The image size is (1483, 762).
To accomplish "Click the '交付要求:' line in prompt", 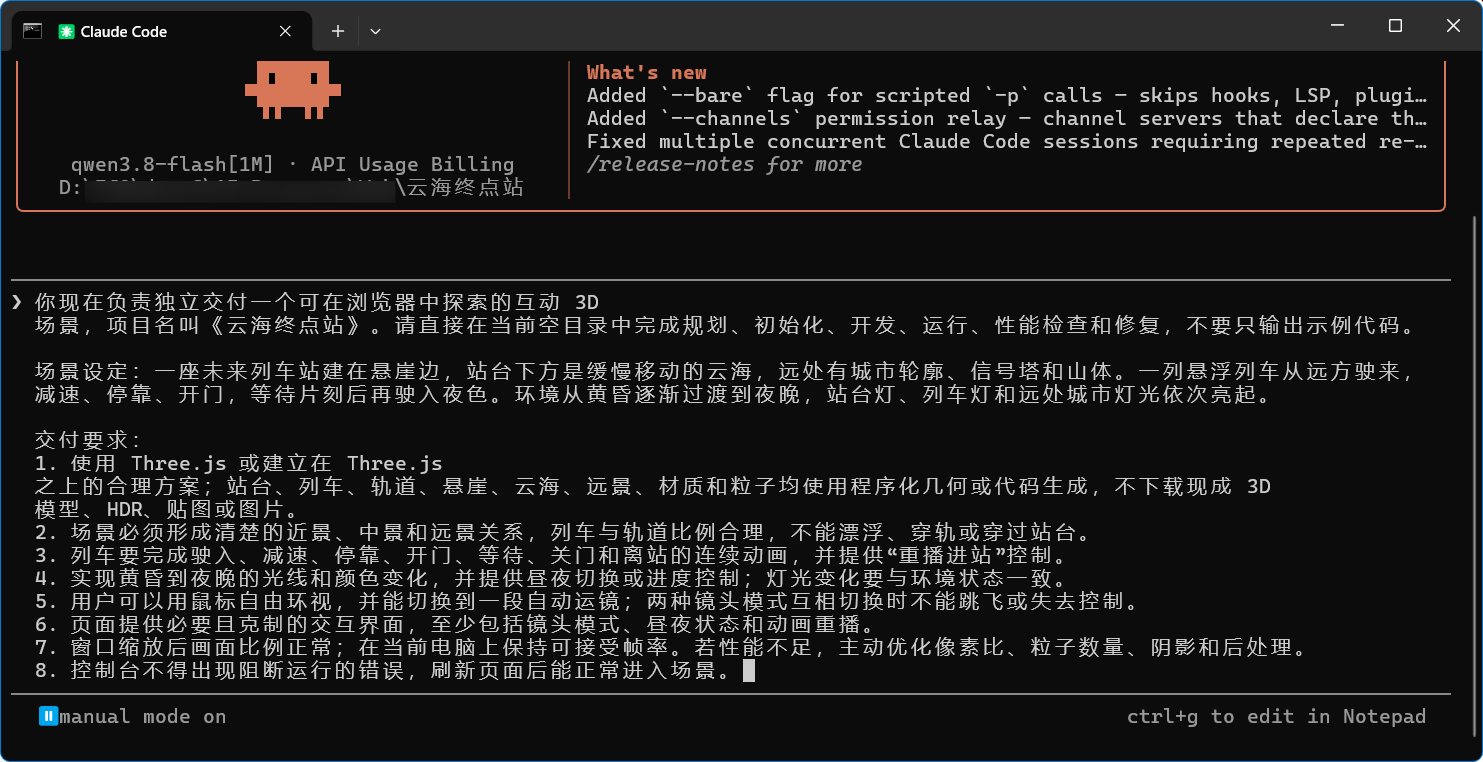I will [x=89, y=440].
